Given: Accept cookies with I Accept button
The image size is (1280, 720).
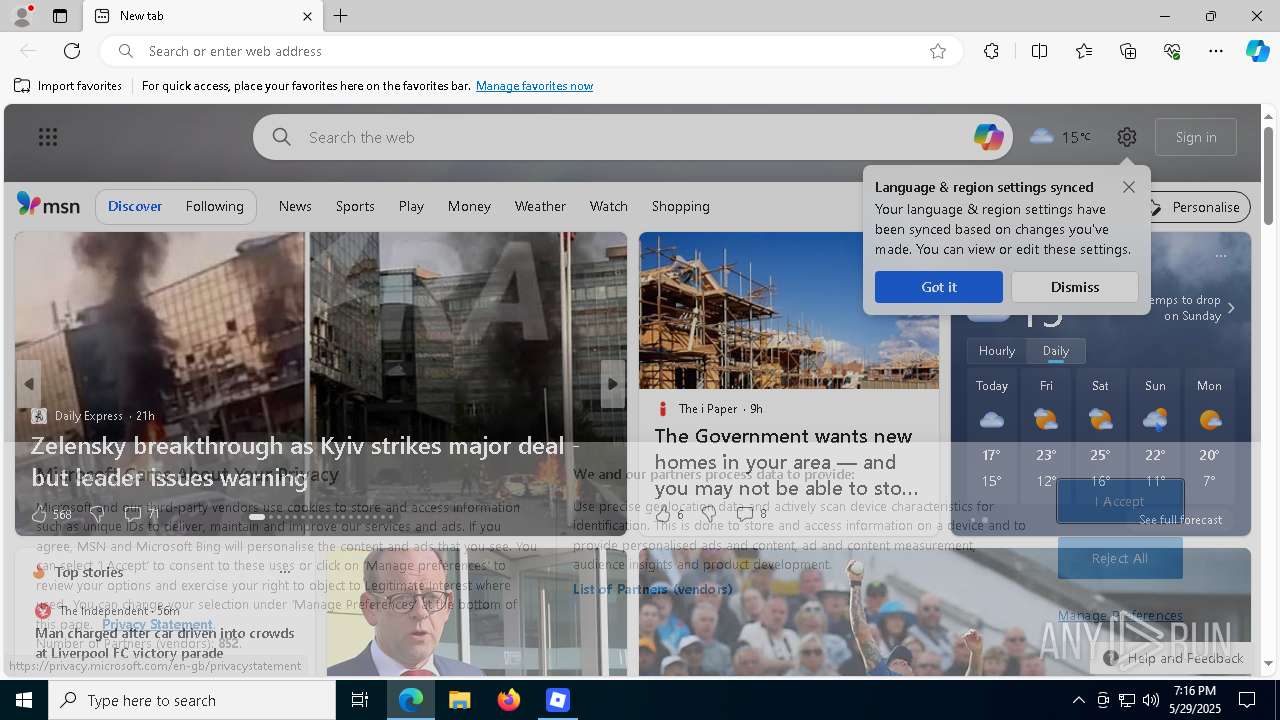Looking at the screenshot, I should pos(1120,501).
